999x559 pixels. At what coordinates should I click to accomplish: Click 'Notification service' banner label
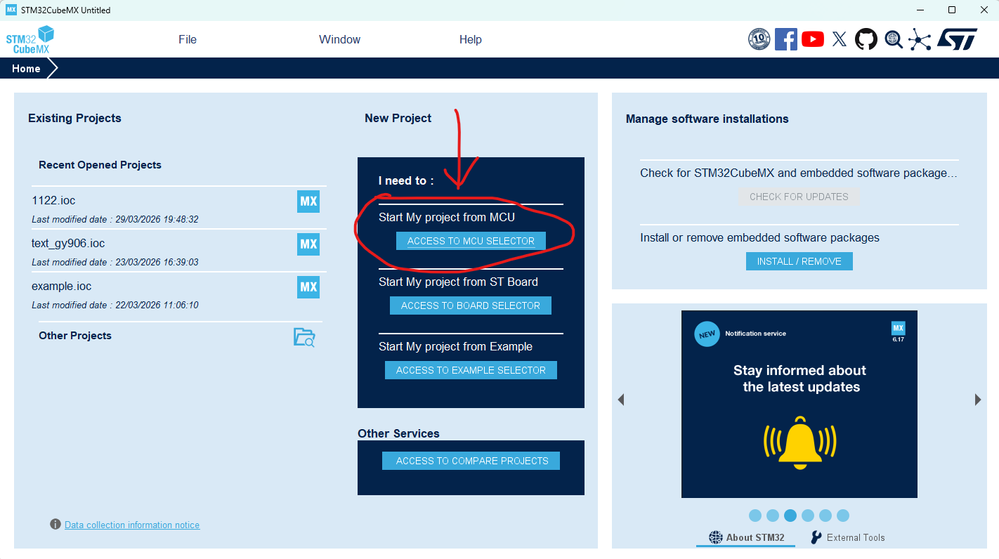pyautogui.click(x=756, y=333)
